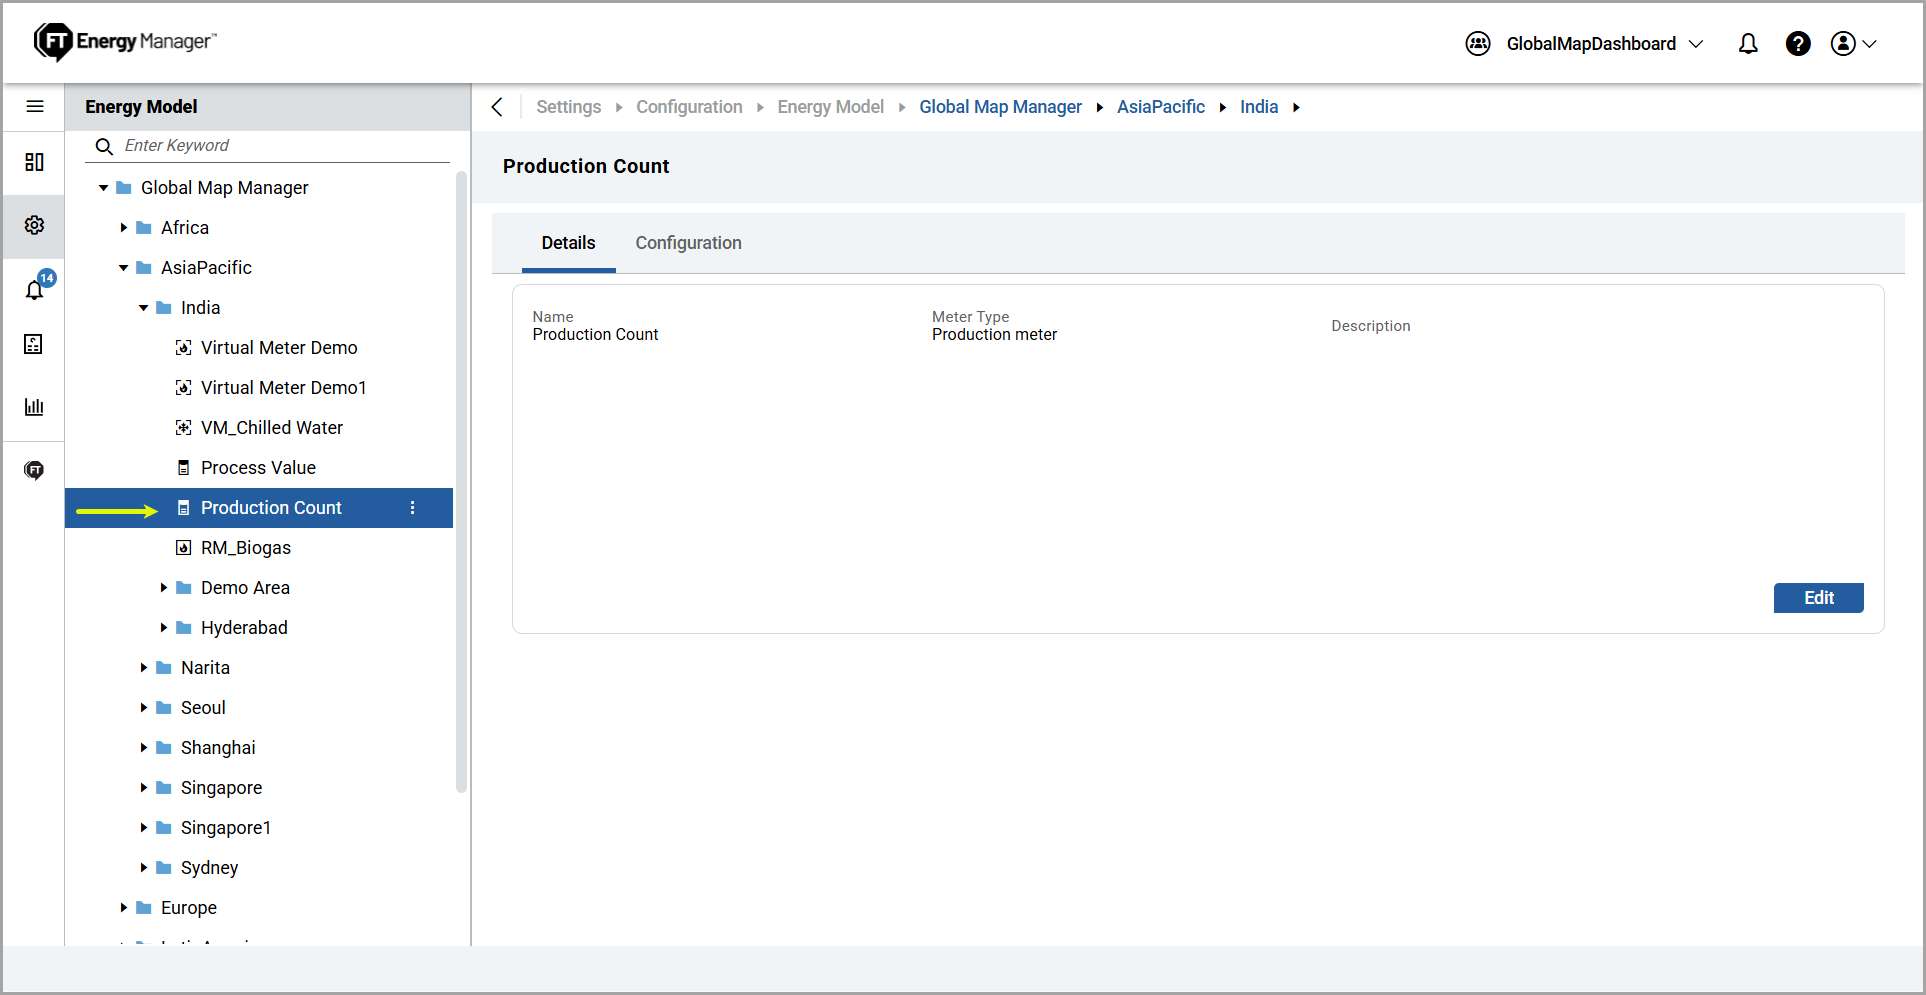Open the reports icon in left sidebar
The image size is (1926, 995).
(34, 345)
